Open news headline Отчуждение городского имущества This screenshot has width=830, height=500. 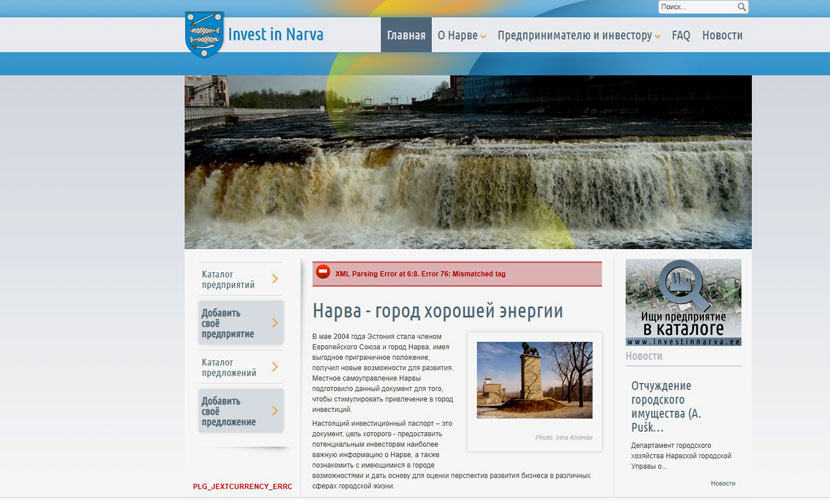pyautogui.click(x=666, y=406)
